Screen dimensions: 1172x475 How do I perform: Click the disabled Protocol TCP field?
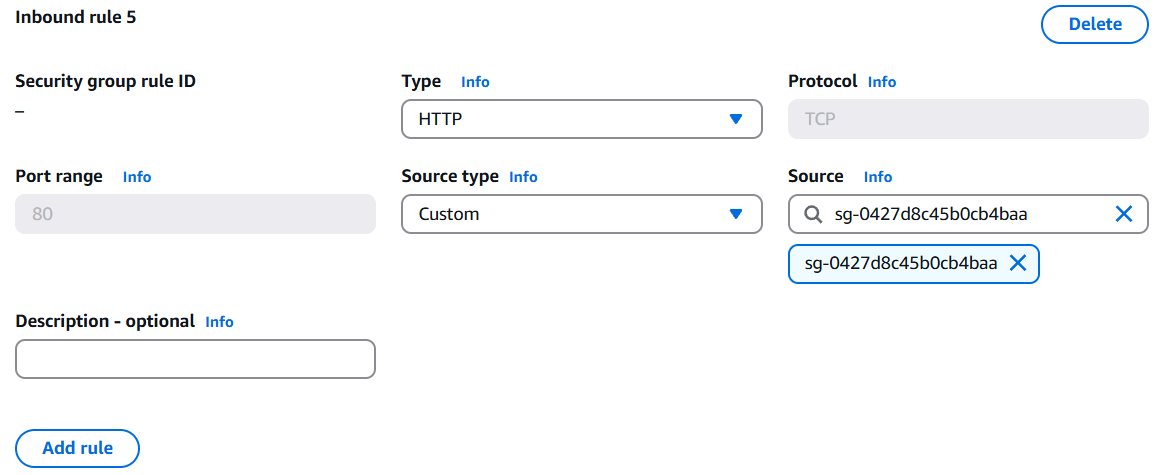click(x=967, y=119)
